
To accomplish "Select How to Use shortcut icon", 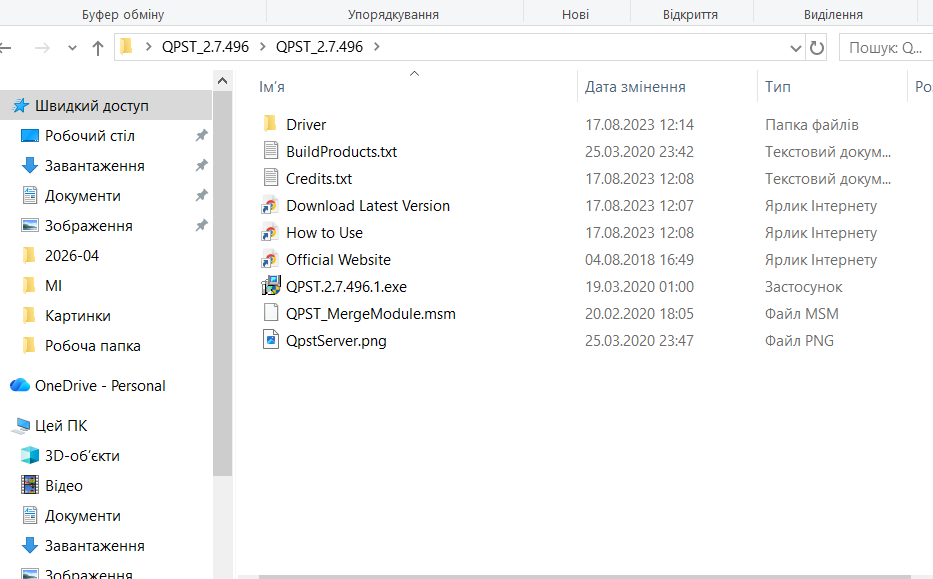I will click(x=270, y=232).
